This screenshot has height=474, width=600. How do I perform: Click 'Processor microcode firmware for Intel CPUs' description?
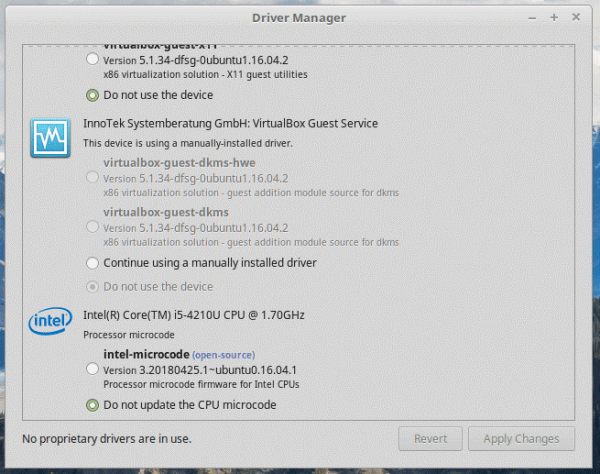point(201,384)
